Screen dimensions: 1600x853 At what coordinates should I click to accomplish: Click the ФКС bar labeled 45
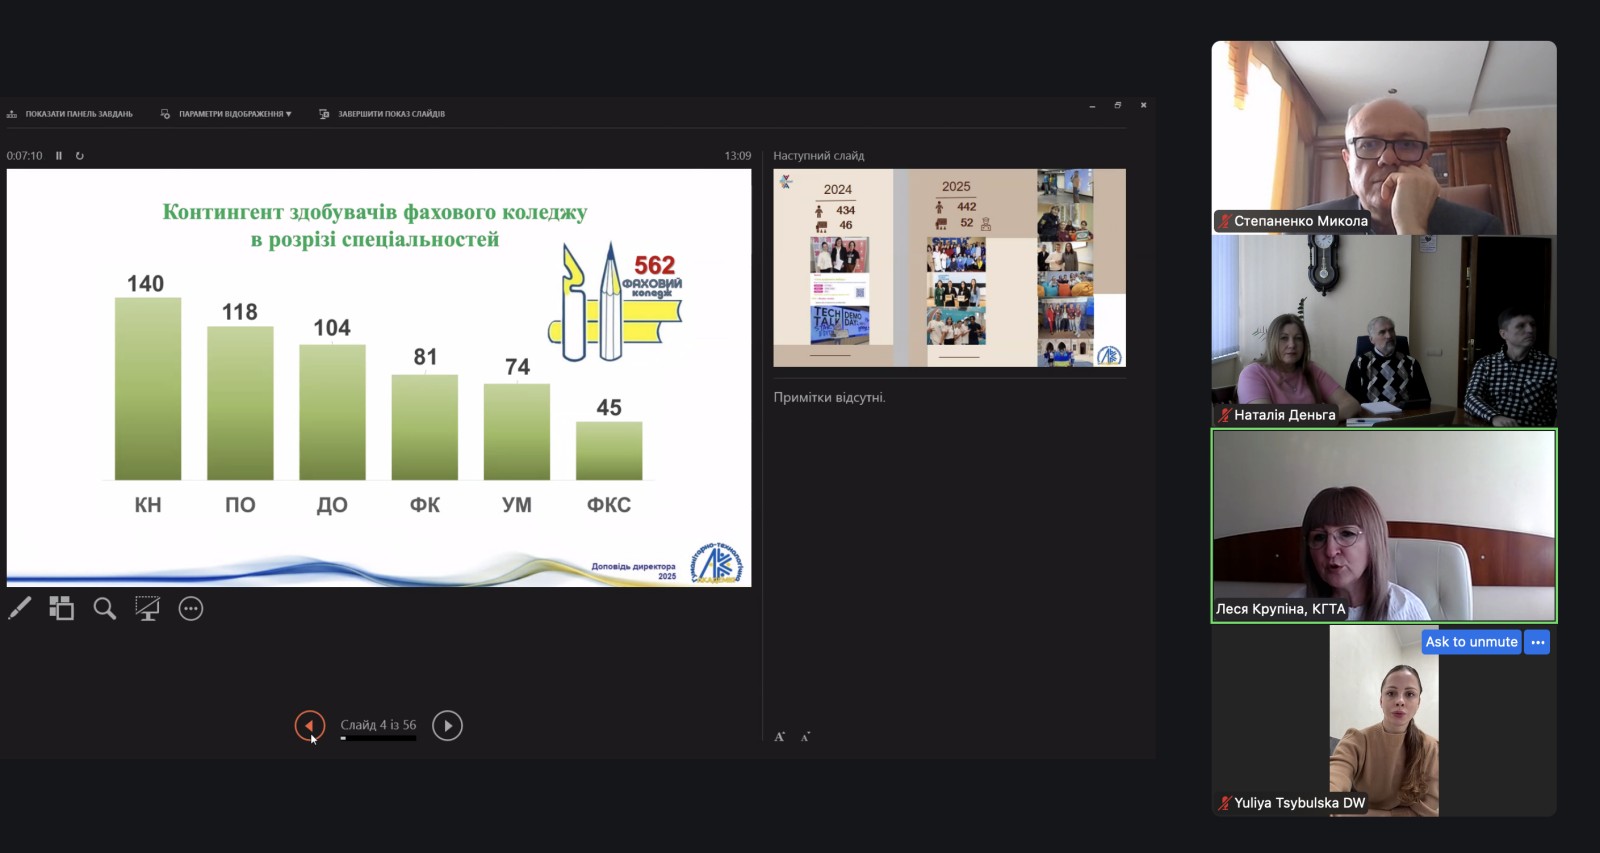point(609,451)
